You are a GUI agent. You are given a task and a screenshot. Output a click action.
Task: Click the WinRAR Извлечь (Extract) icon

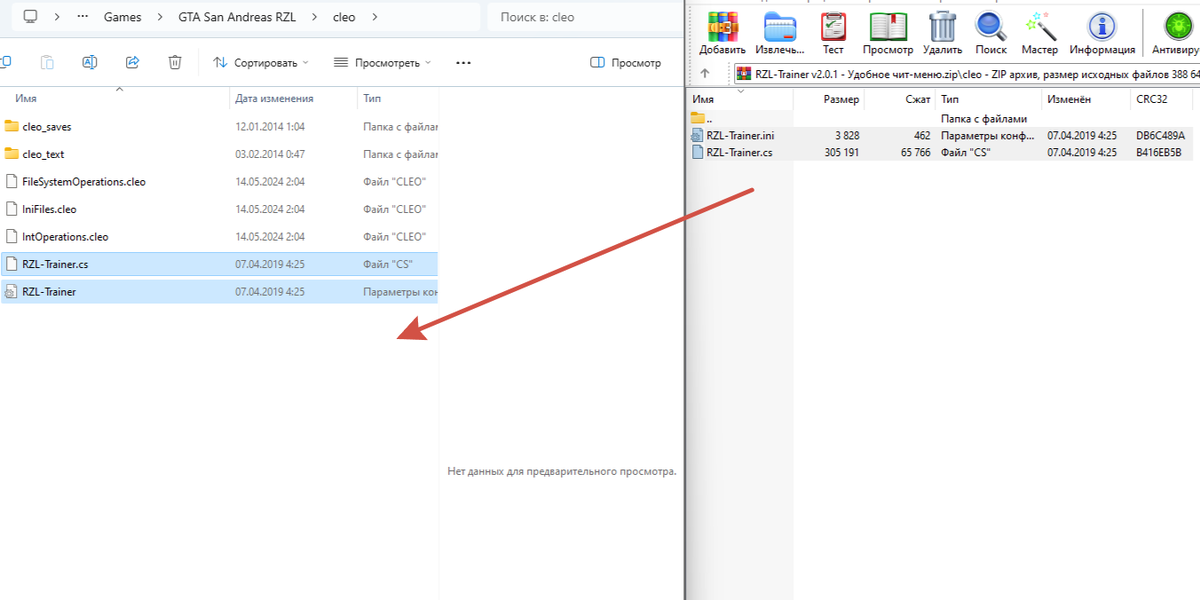pos(780,27)
